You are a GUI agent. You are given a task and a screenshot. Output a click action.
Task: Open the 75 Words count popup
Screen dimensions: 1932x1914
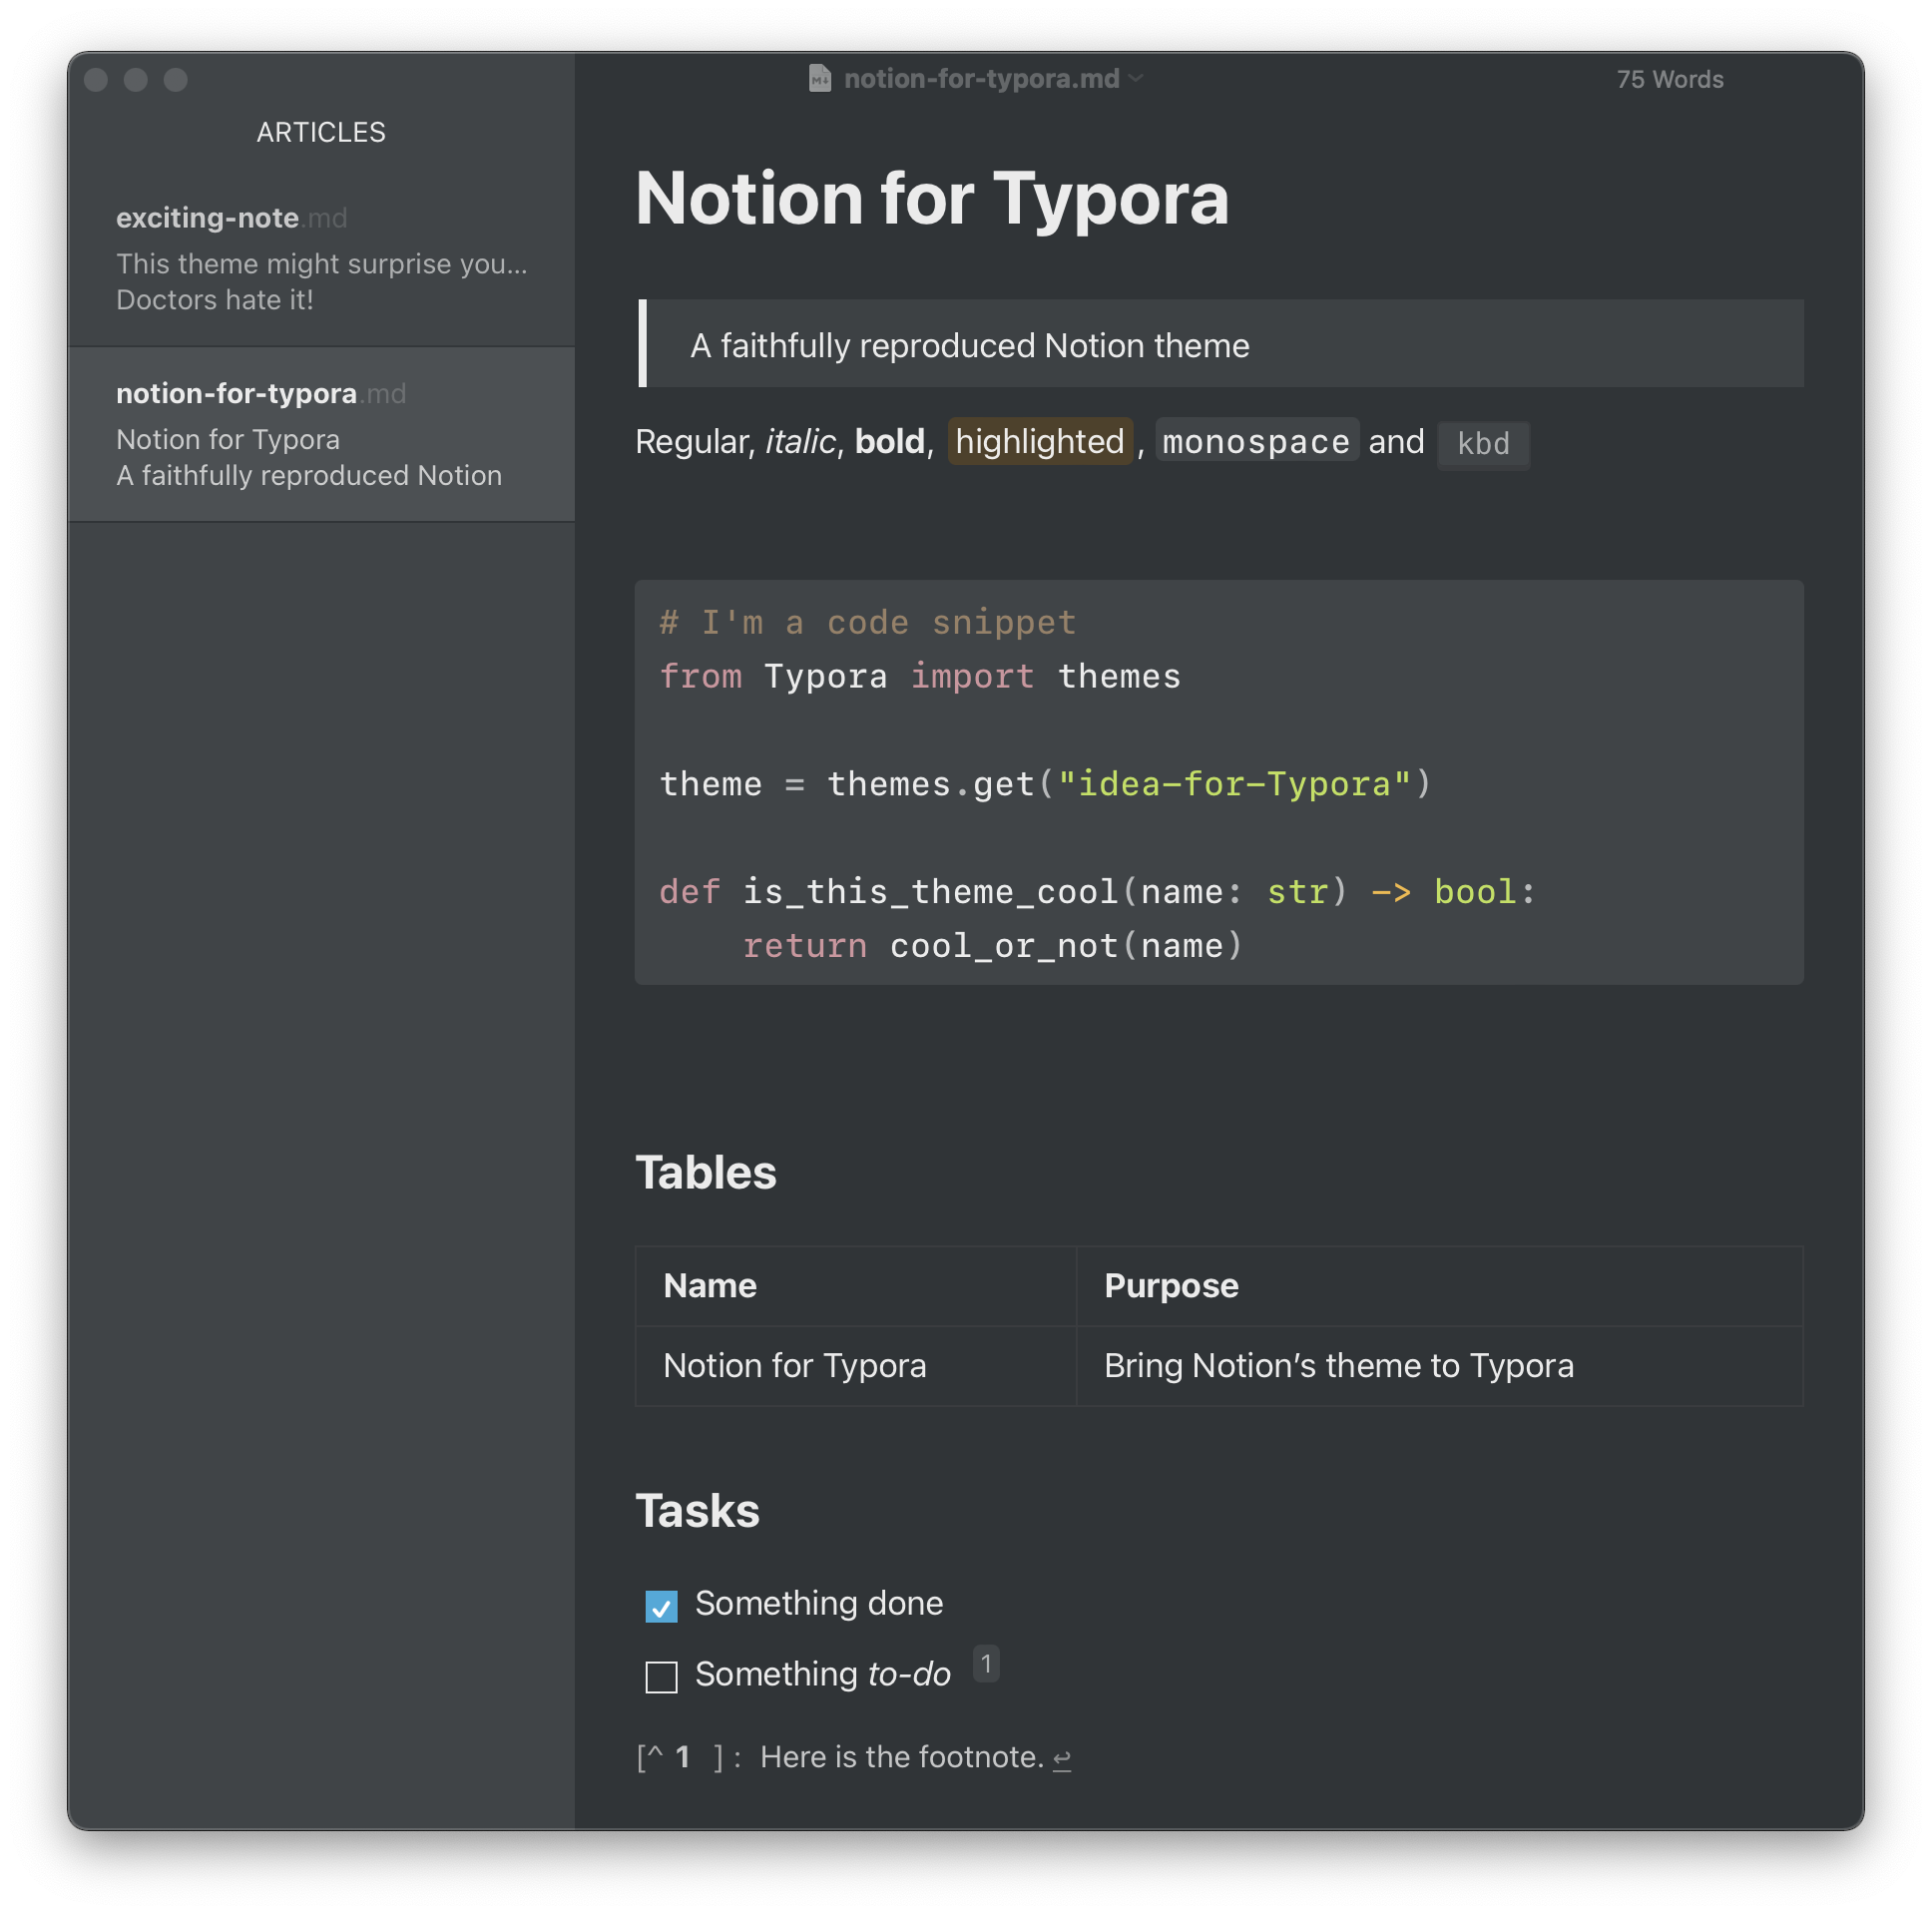pyautogui.click(x=1669, y=79)
